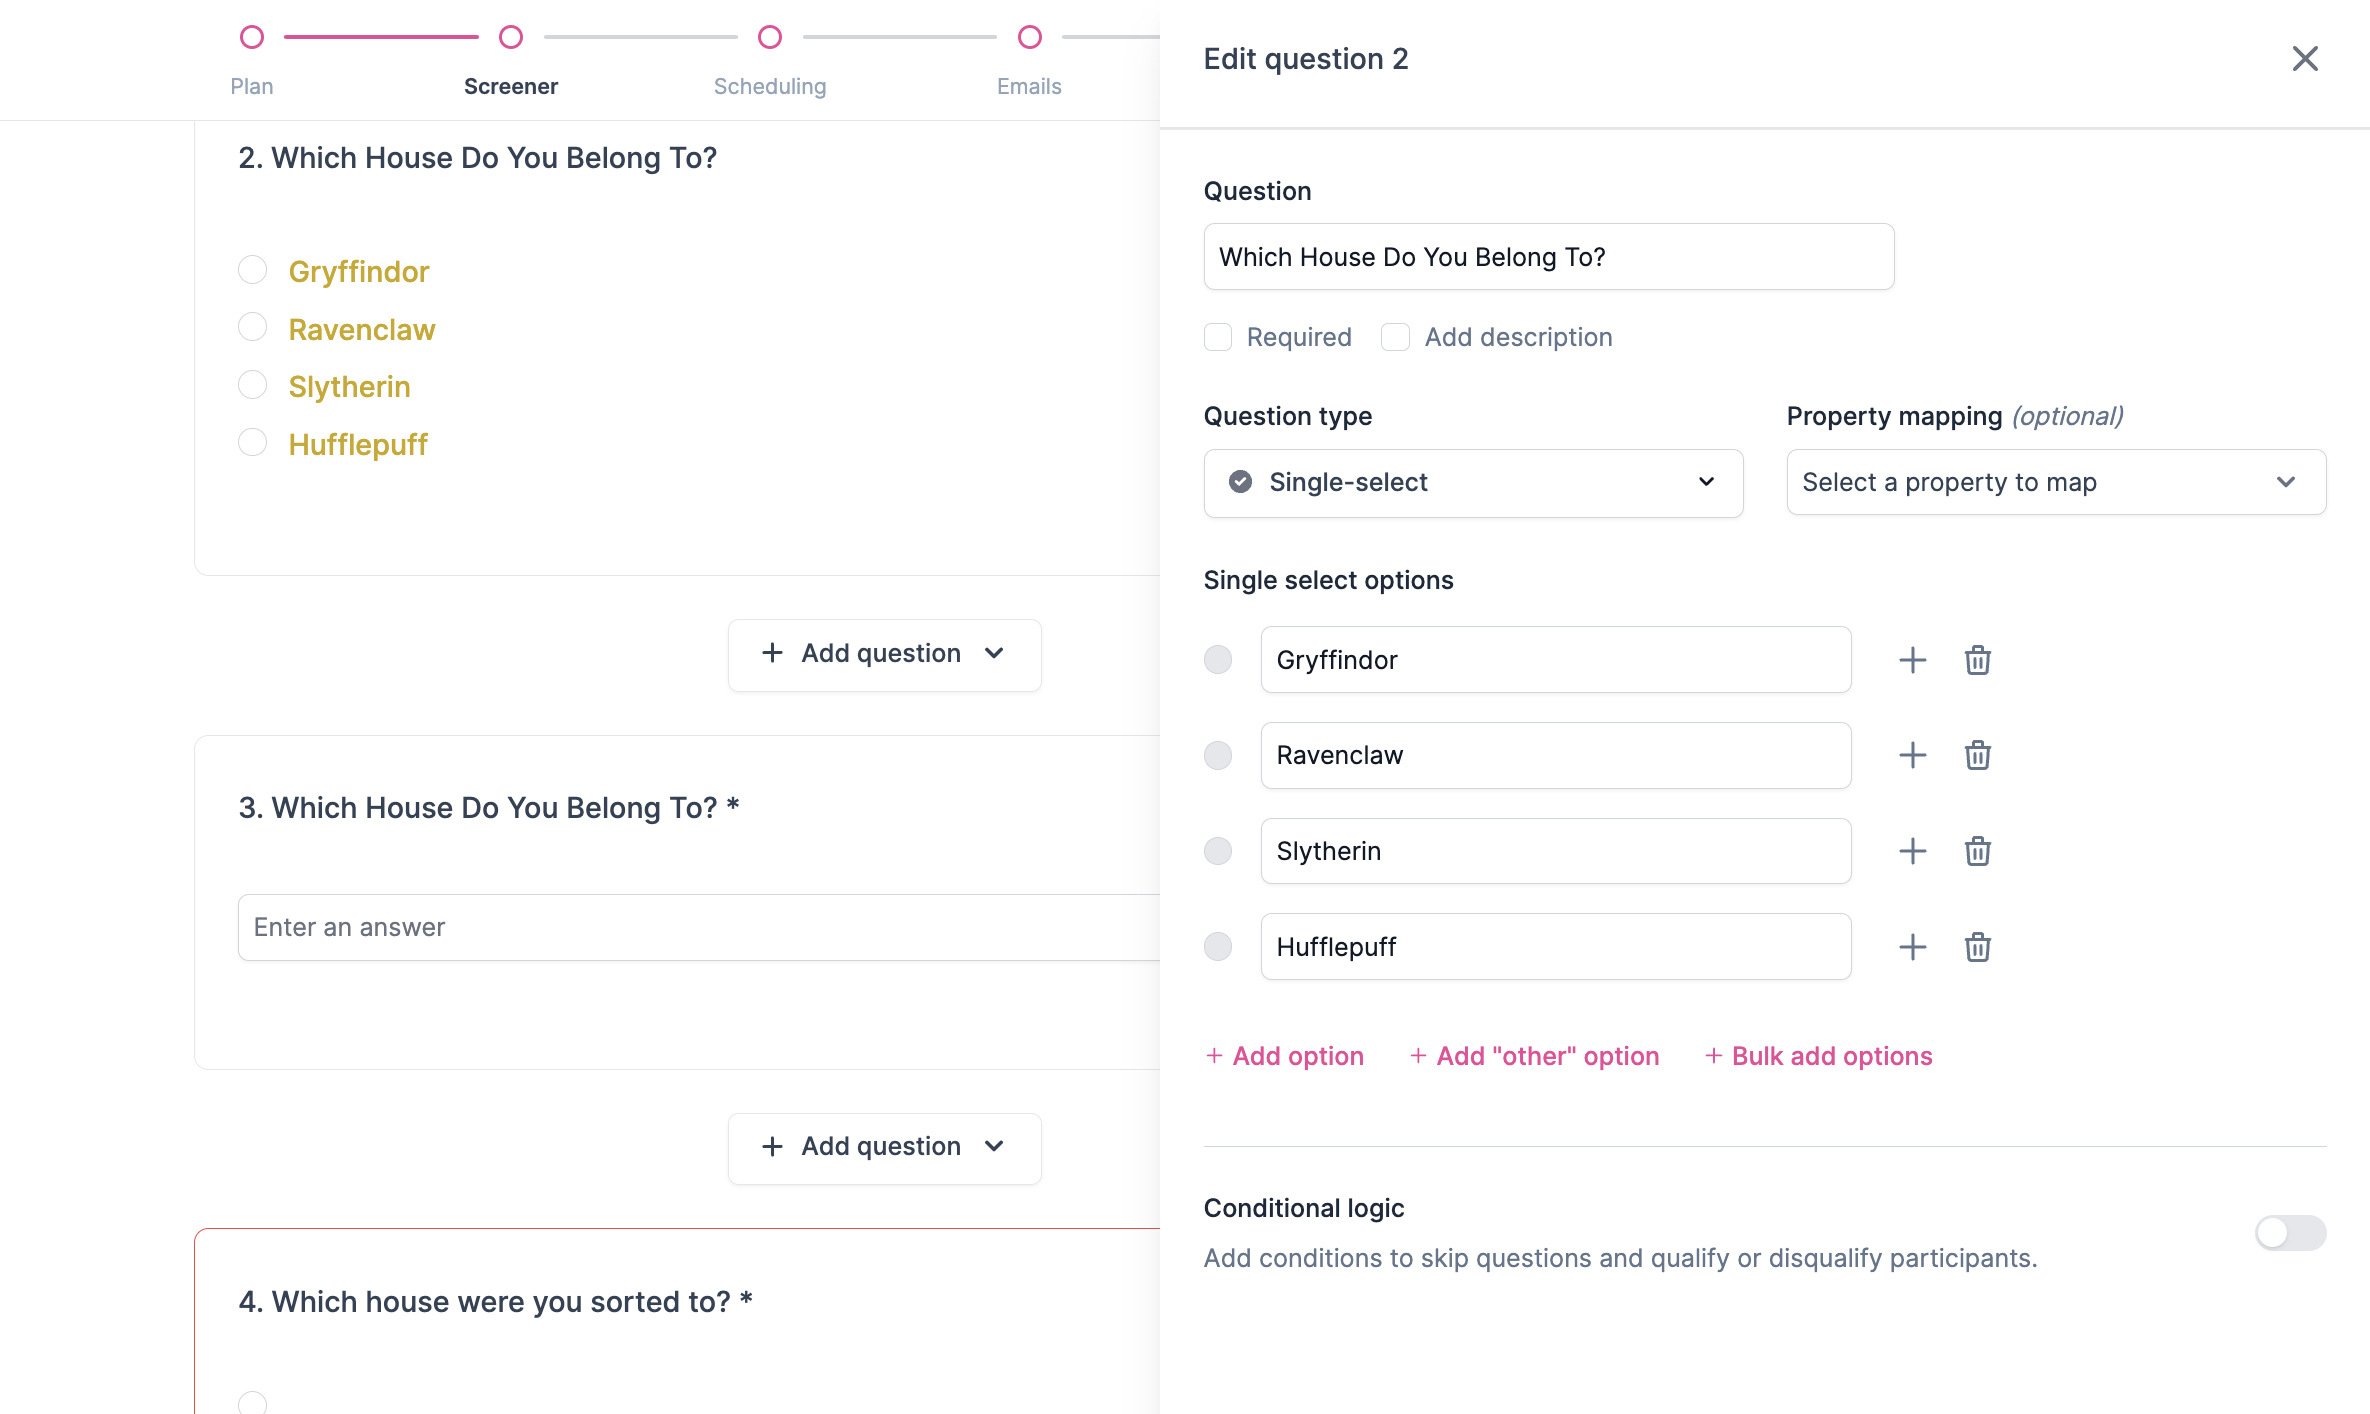Delete the Gryffindor option with trash icon
The image size is (2370, 1414).
tap(1977, 660)
